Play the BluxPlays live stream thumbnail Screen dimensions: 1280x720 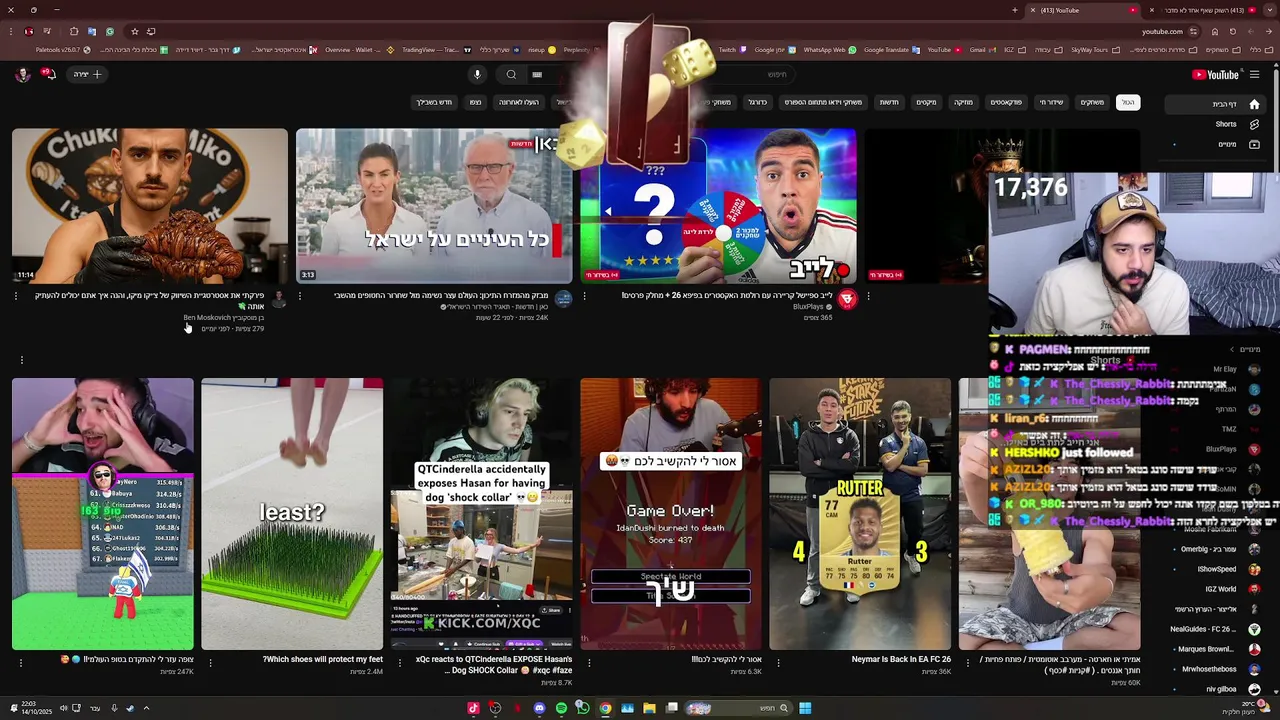(718, 206)
